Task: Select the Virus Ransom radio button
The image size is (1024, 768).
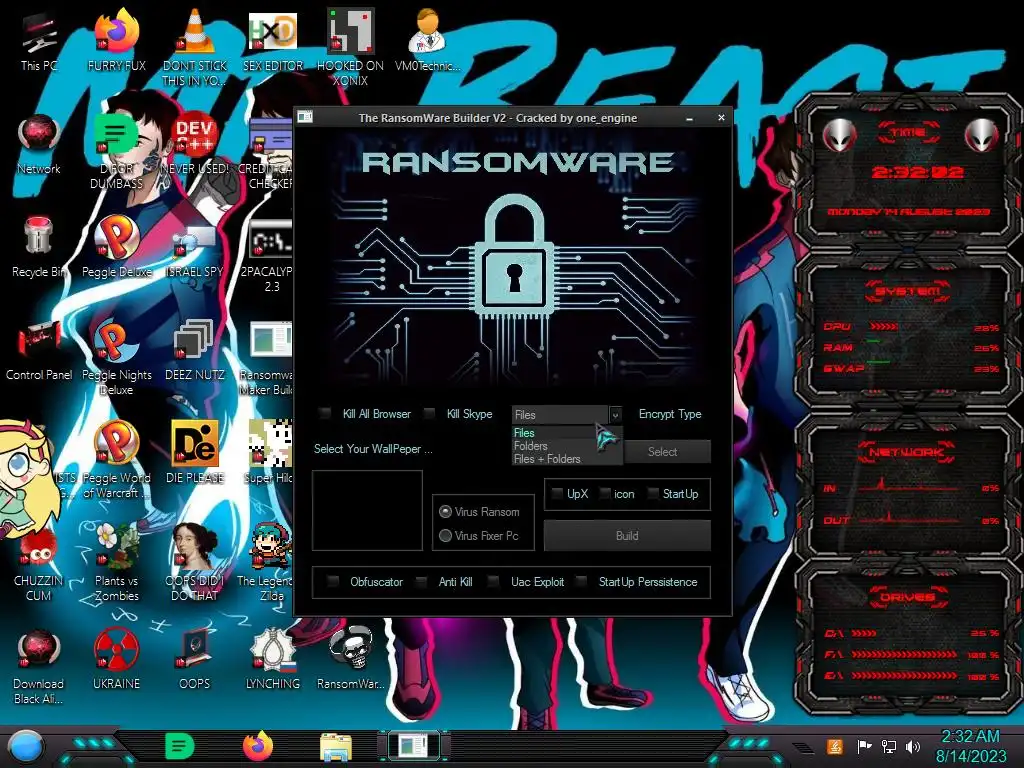Action: (x=445, y=511)
